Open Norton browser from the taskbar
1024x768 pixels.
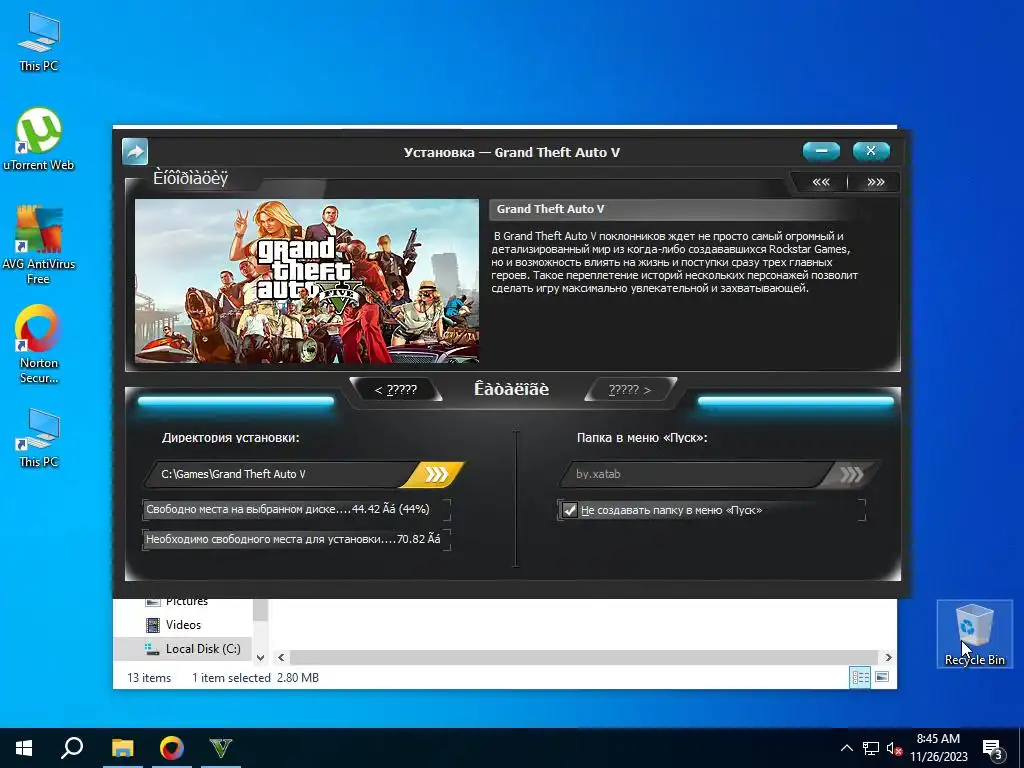click(172, 748)
